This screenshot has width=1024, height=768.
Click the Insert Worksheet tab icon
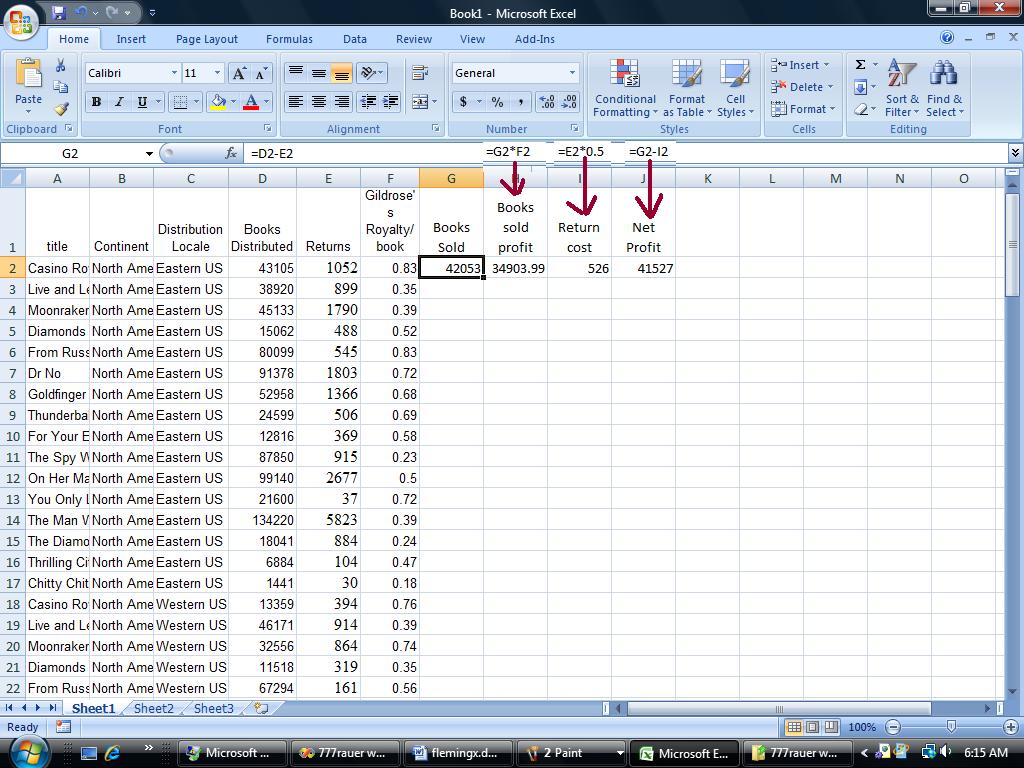(x=261, y=709)
